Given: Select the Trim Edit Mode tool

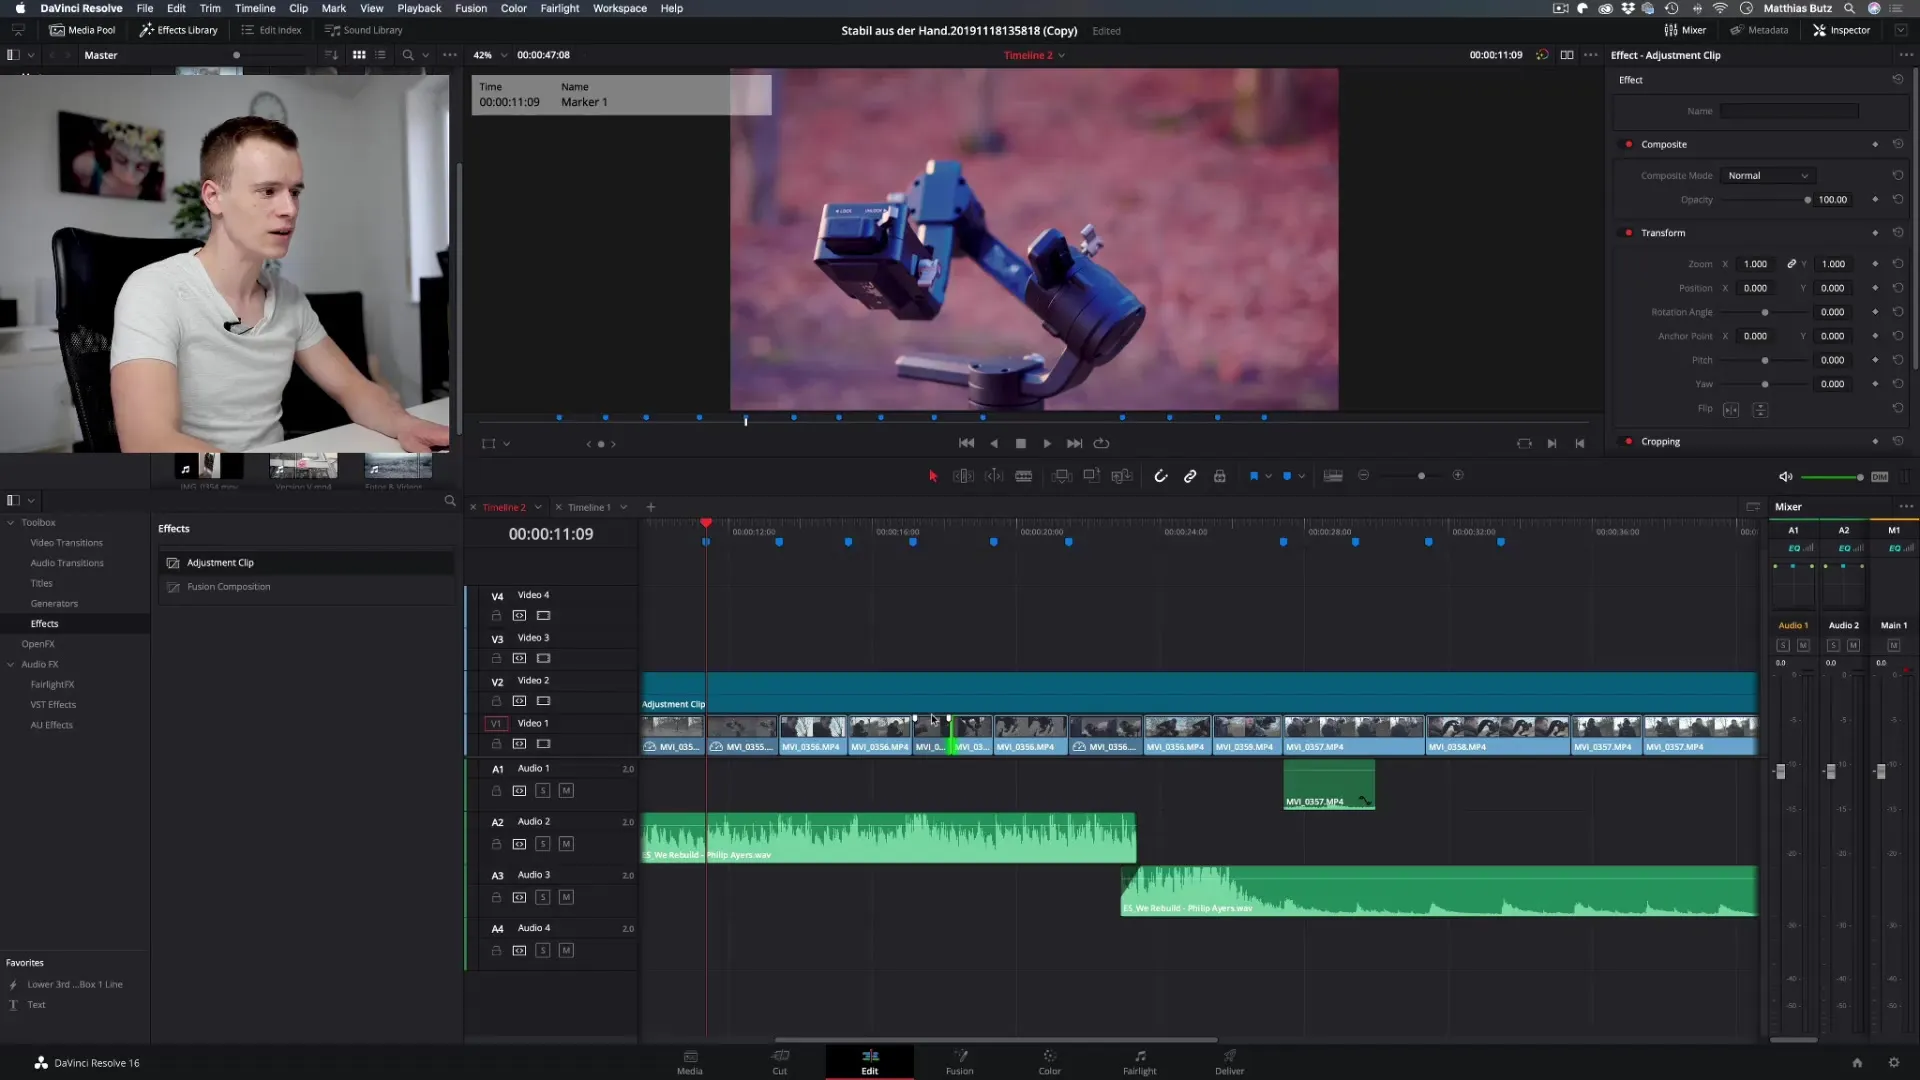Looking at the screenshot, I should (x=963, y=476).
